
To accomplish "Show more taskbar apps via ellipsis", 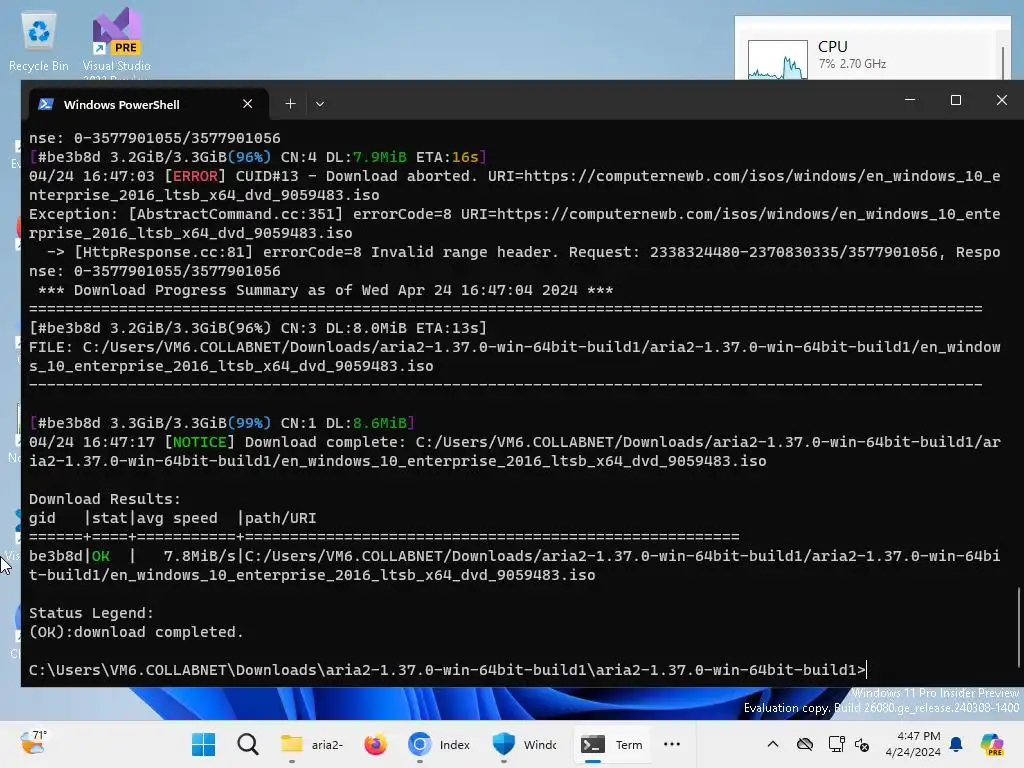I will (672, 744).
